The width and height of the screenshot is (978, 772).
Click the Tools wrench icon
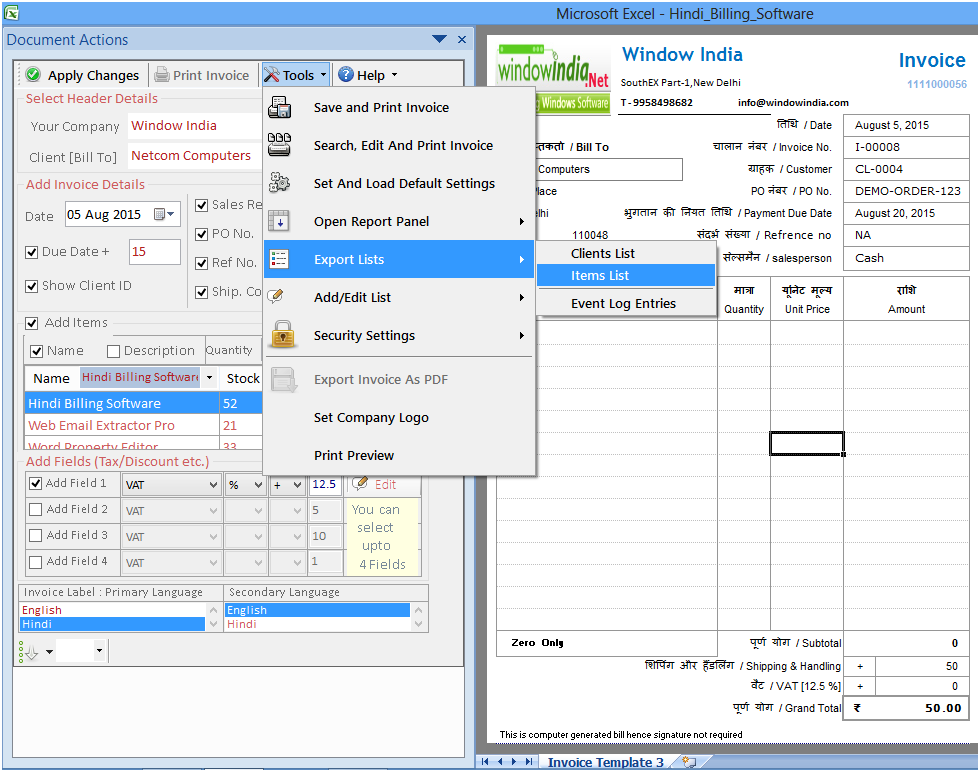tap(271, 75)
